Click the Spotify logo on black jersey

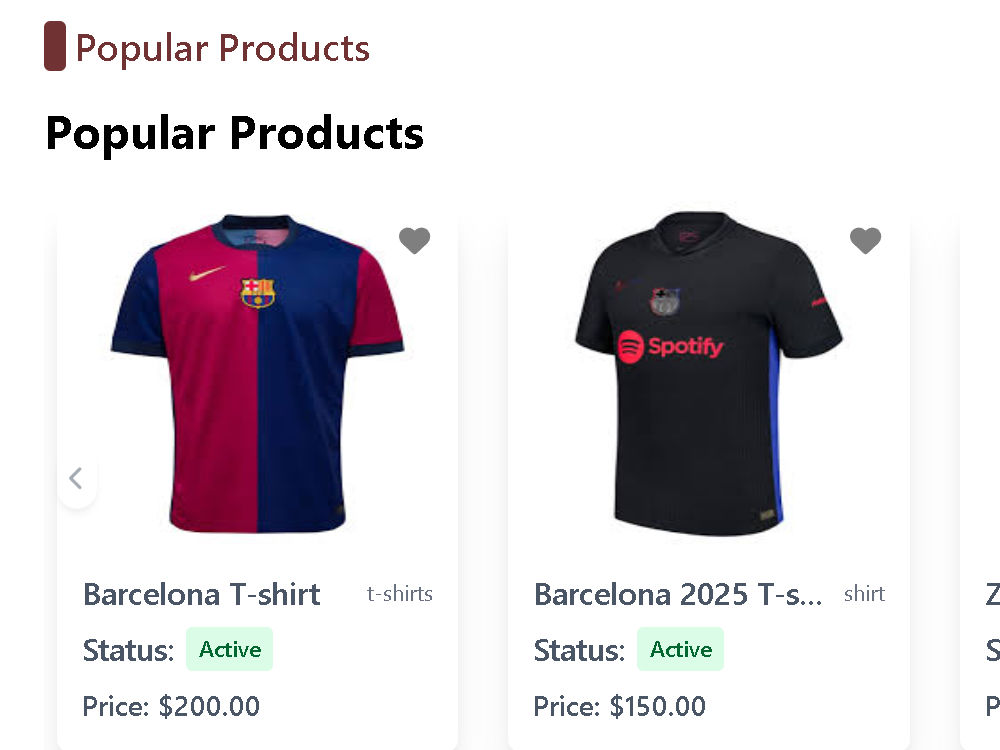tap(670, 346)
